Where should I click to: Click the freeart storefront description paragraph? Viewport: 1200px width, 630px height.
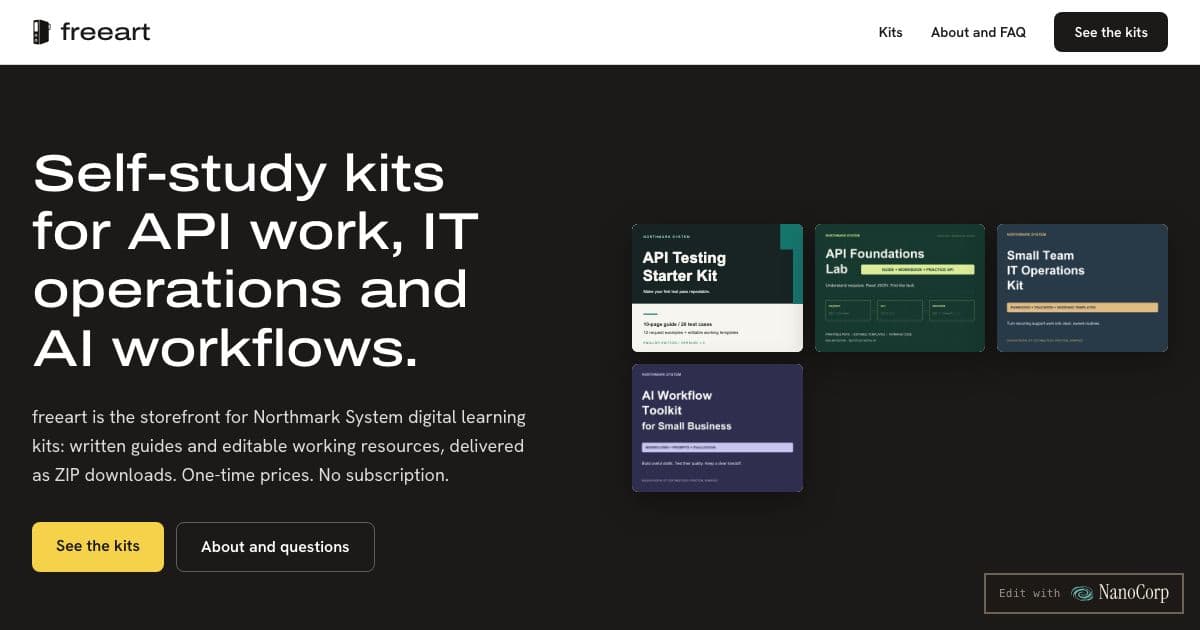pyautogui.click(x=279, y=446)
